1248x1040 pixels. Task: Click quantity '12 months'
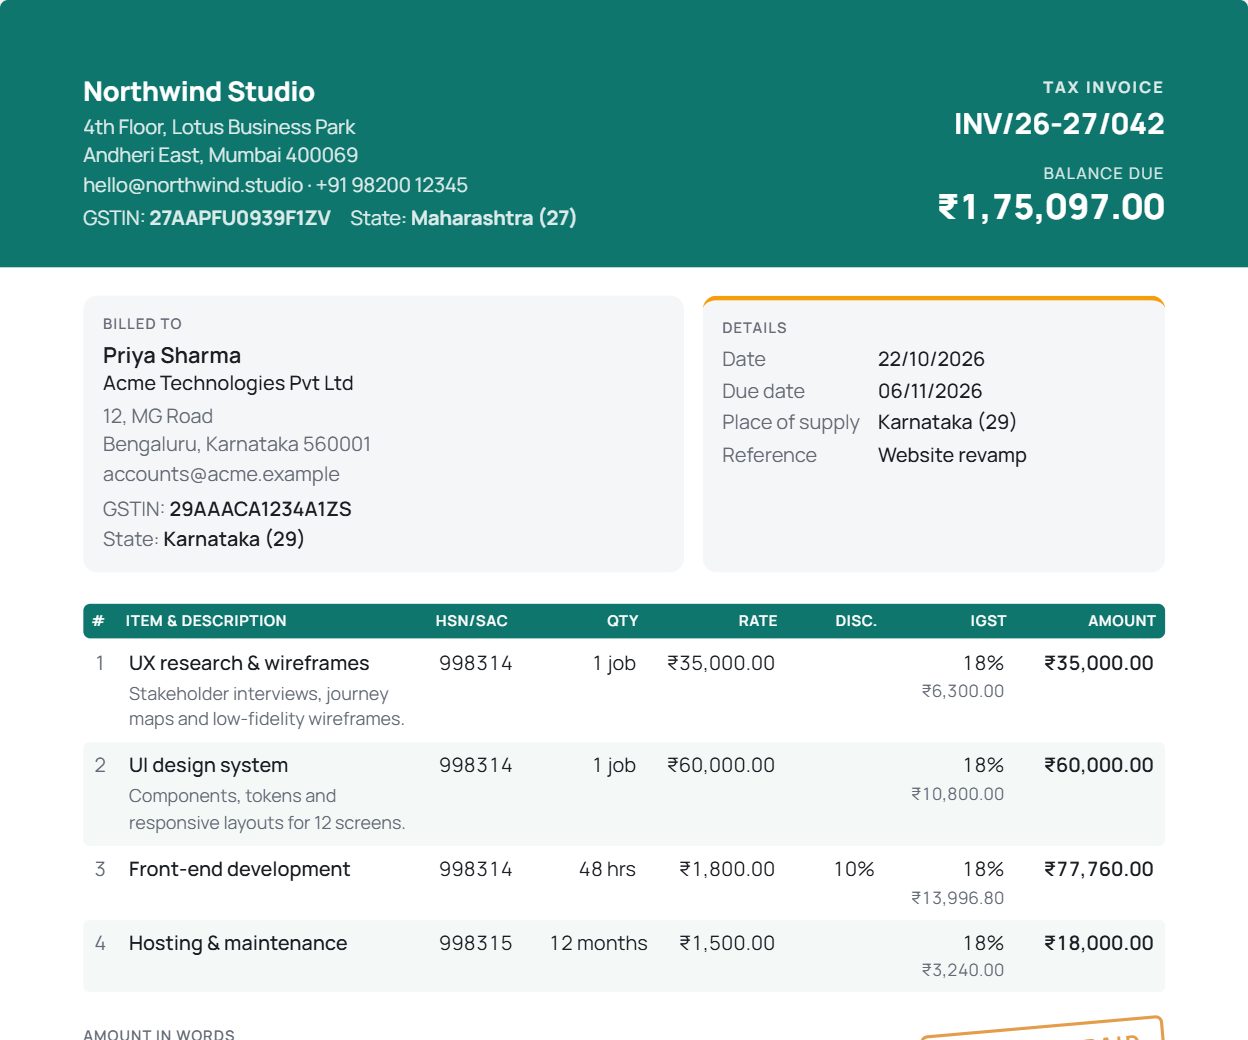[599, 943]
